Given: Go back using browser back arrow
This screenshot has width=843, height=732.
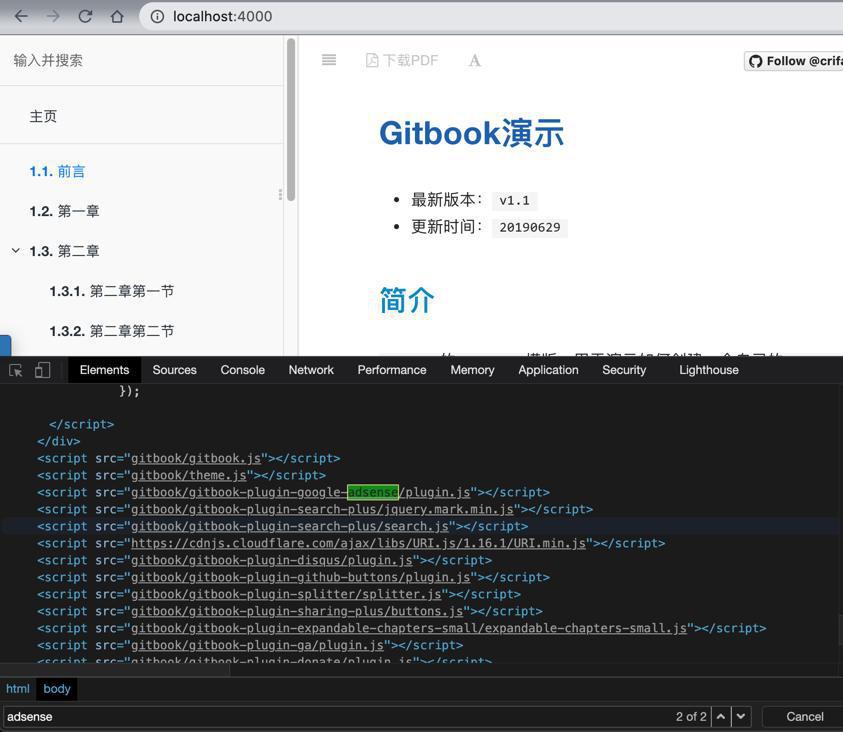Looking at the screenshot, I should coord(21,17).
